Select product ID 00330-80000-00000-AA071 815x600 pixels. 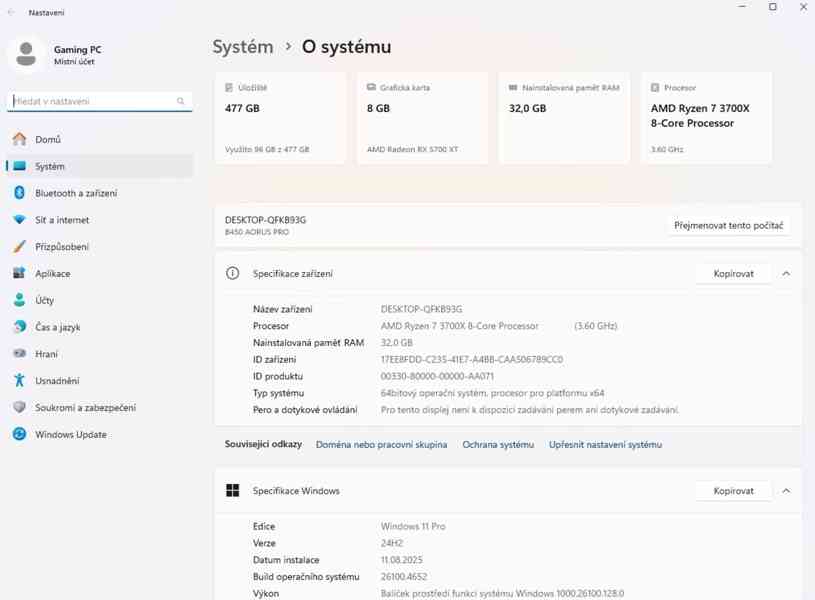(437, 376)
